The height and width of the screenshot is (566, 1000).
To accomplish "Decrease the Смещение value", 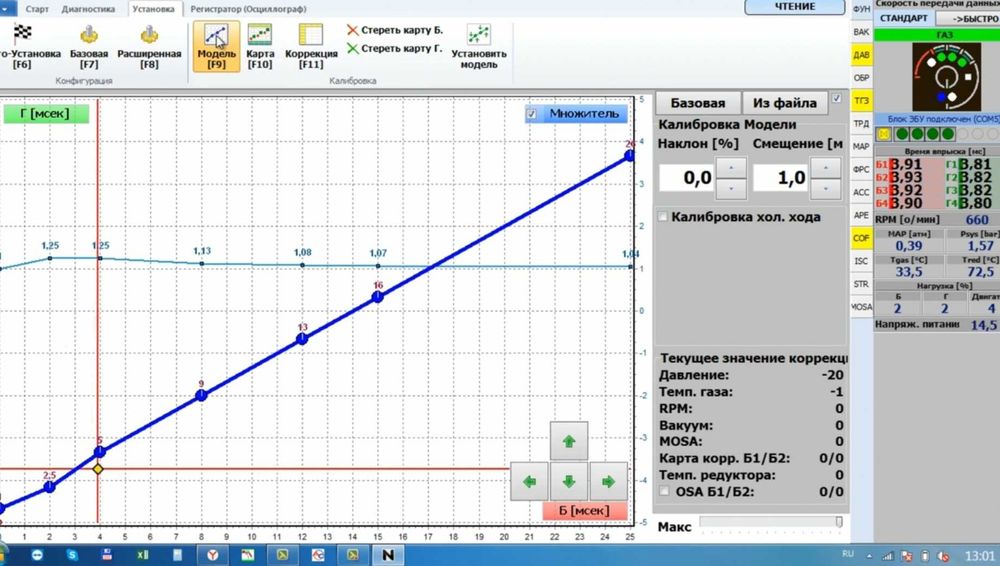I will pos(826,188).
